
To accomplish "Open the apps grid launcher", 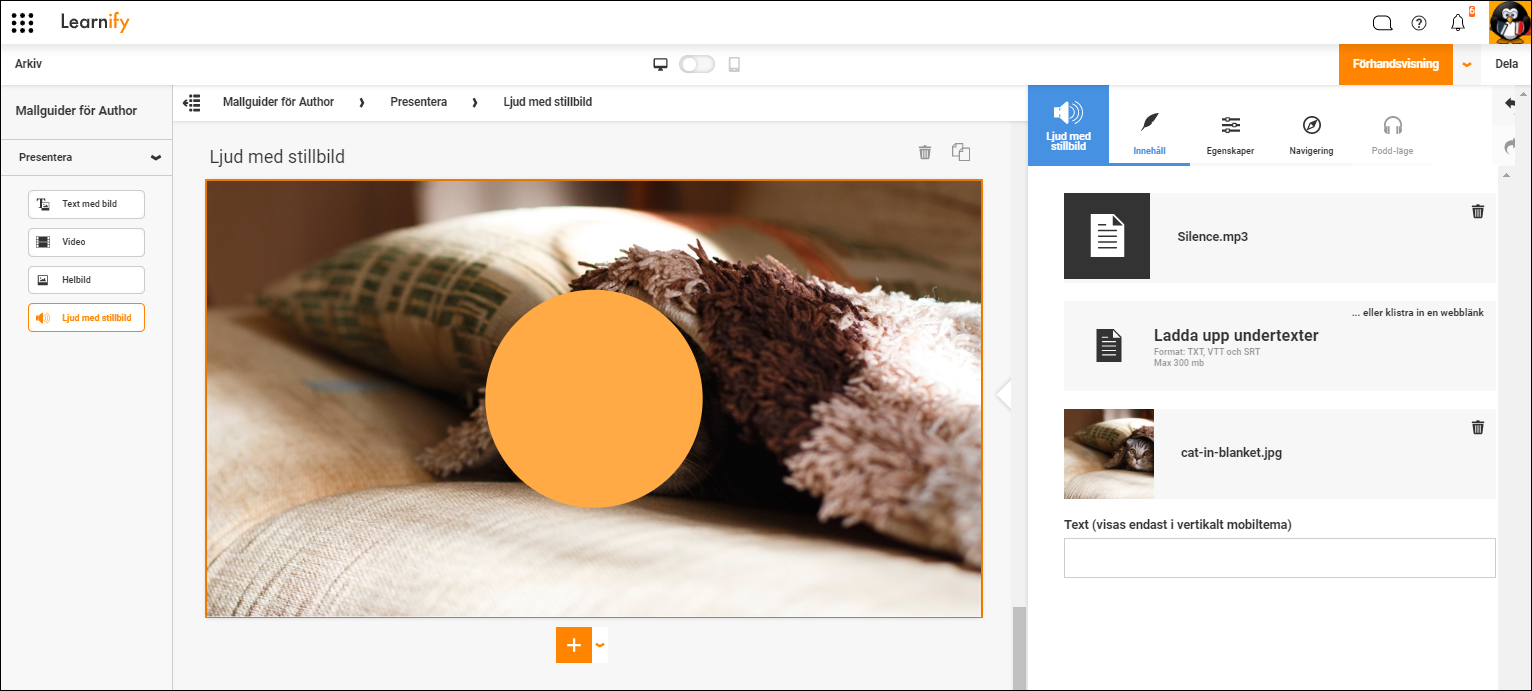I will click(23, 23).
